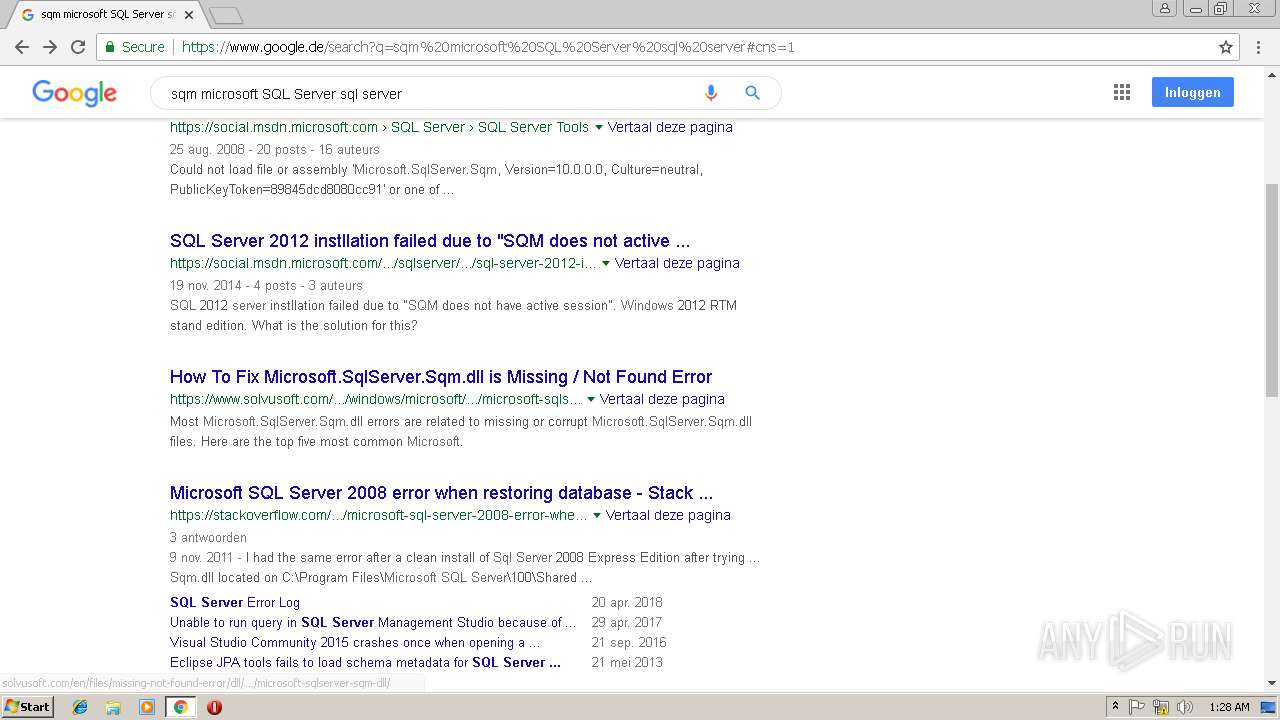The width and height of the screenshot is (1280, 720).
Task: Click the '3 antwoorden' text
Action: tap(208, 537)
